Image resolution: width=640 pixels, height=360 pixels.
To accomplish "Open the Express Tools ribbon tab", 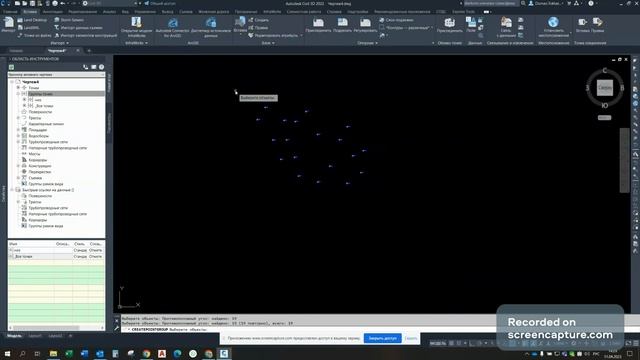I will [x=464, y=12].
